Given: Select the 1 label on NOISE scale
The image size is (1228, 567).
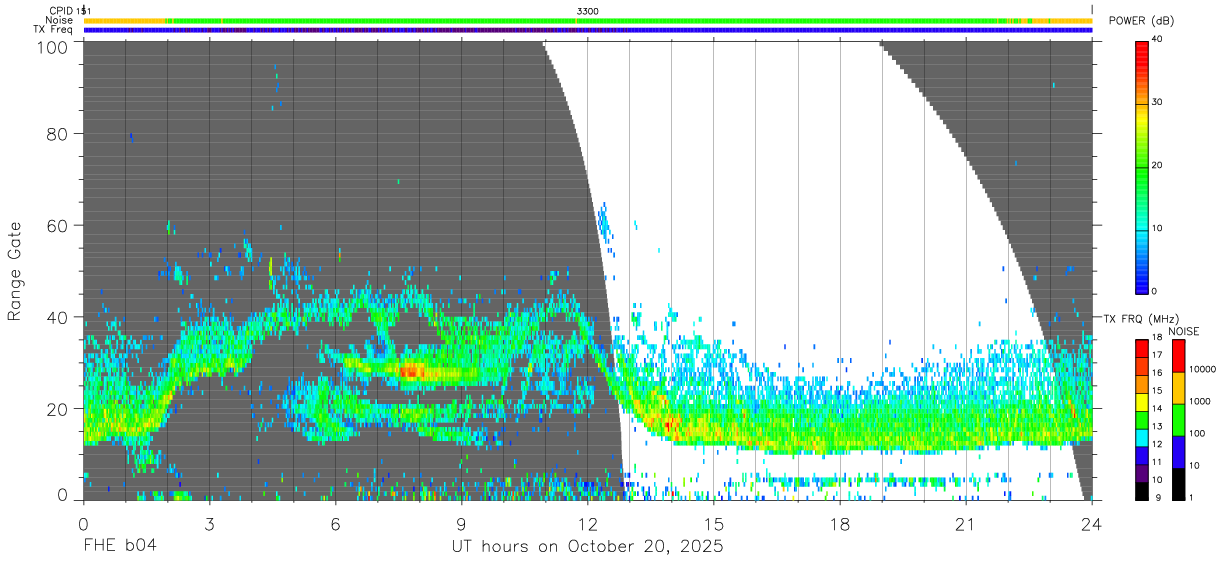Looking at the screenshot, I should (x=1191, y=498).
